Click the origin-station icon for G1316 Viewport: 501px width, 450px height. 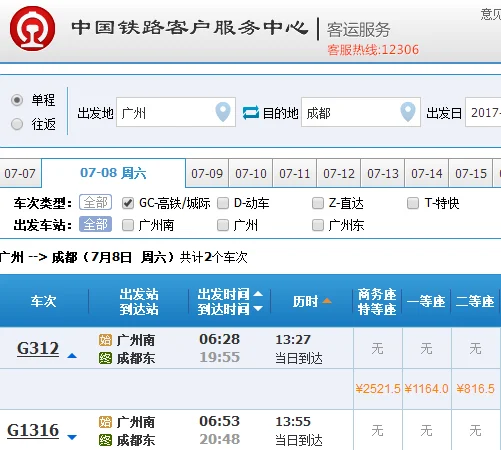105,422
